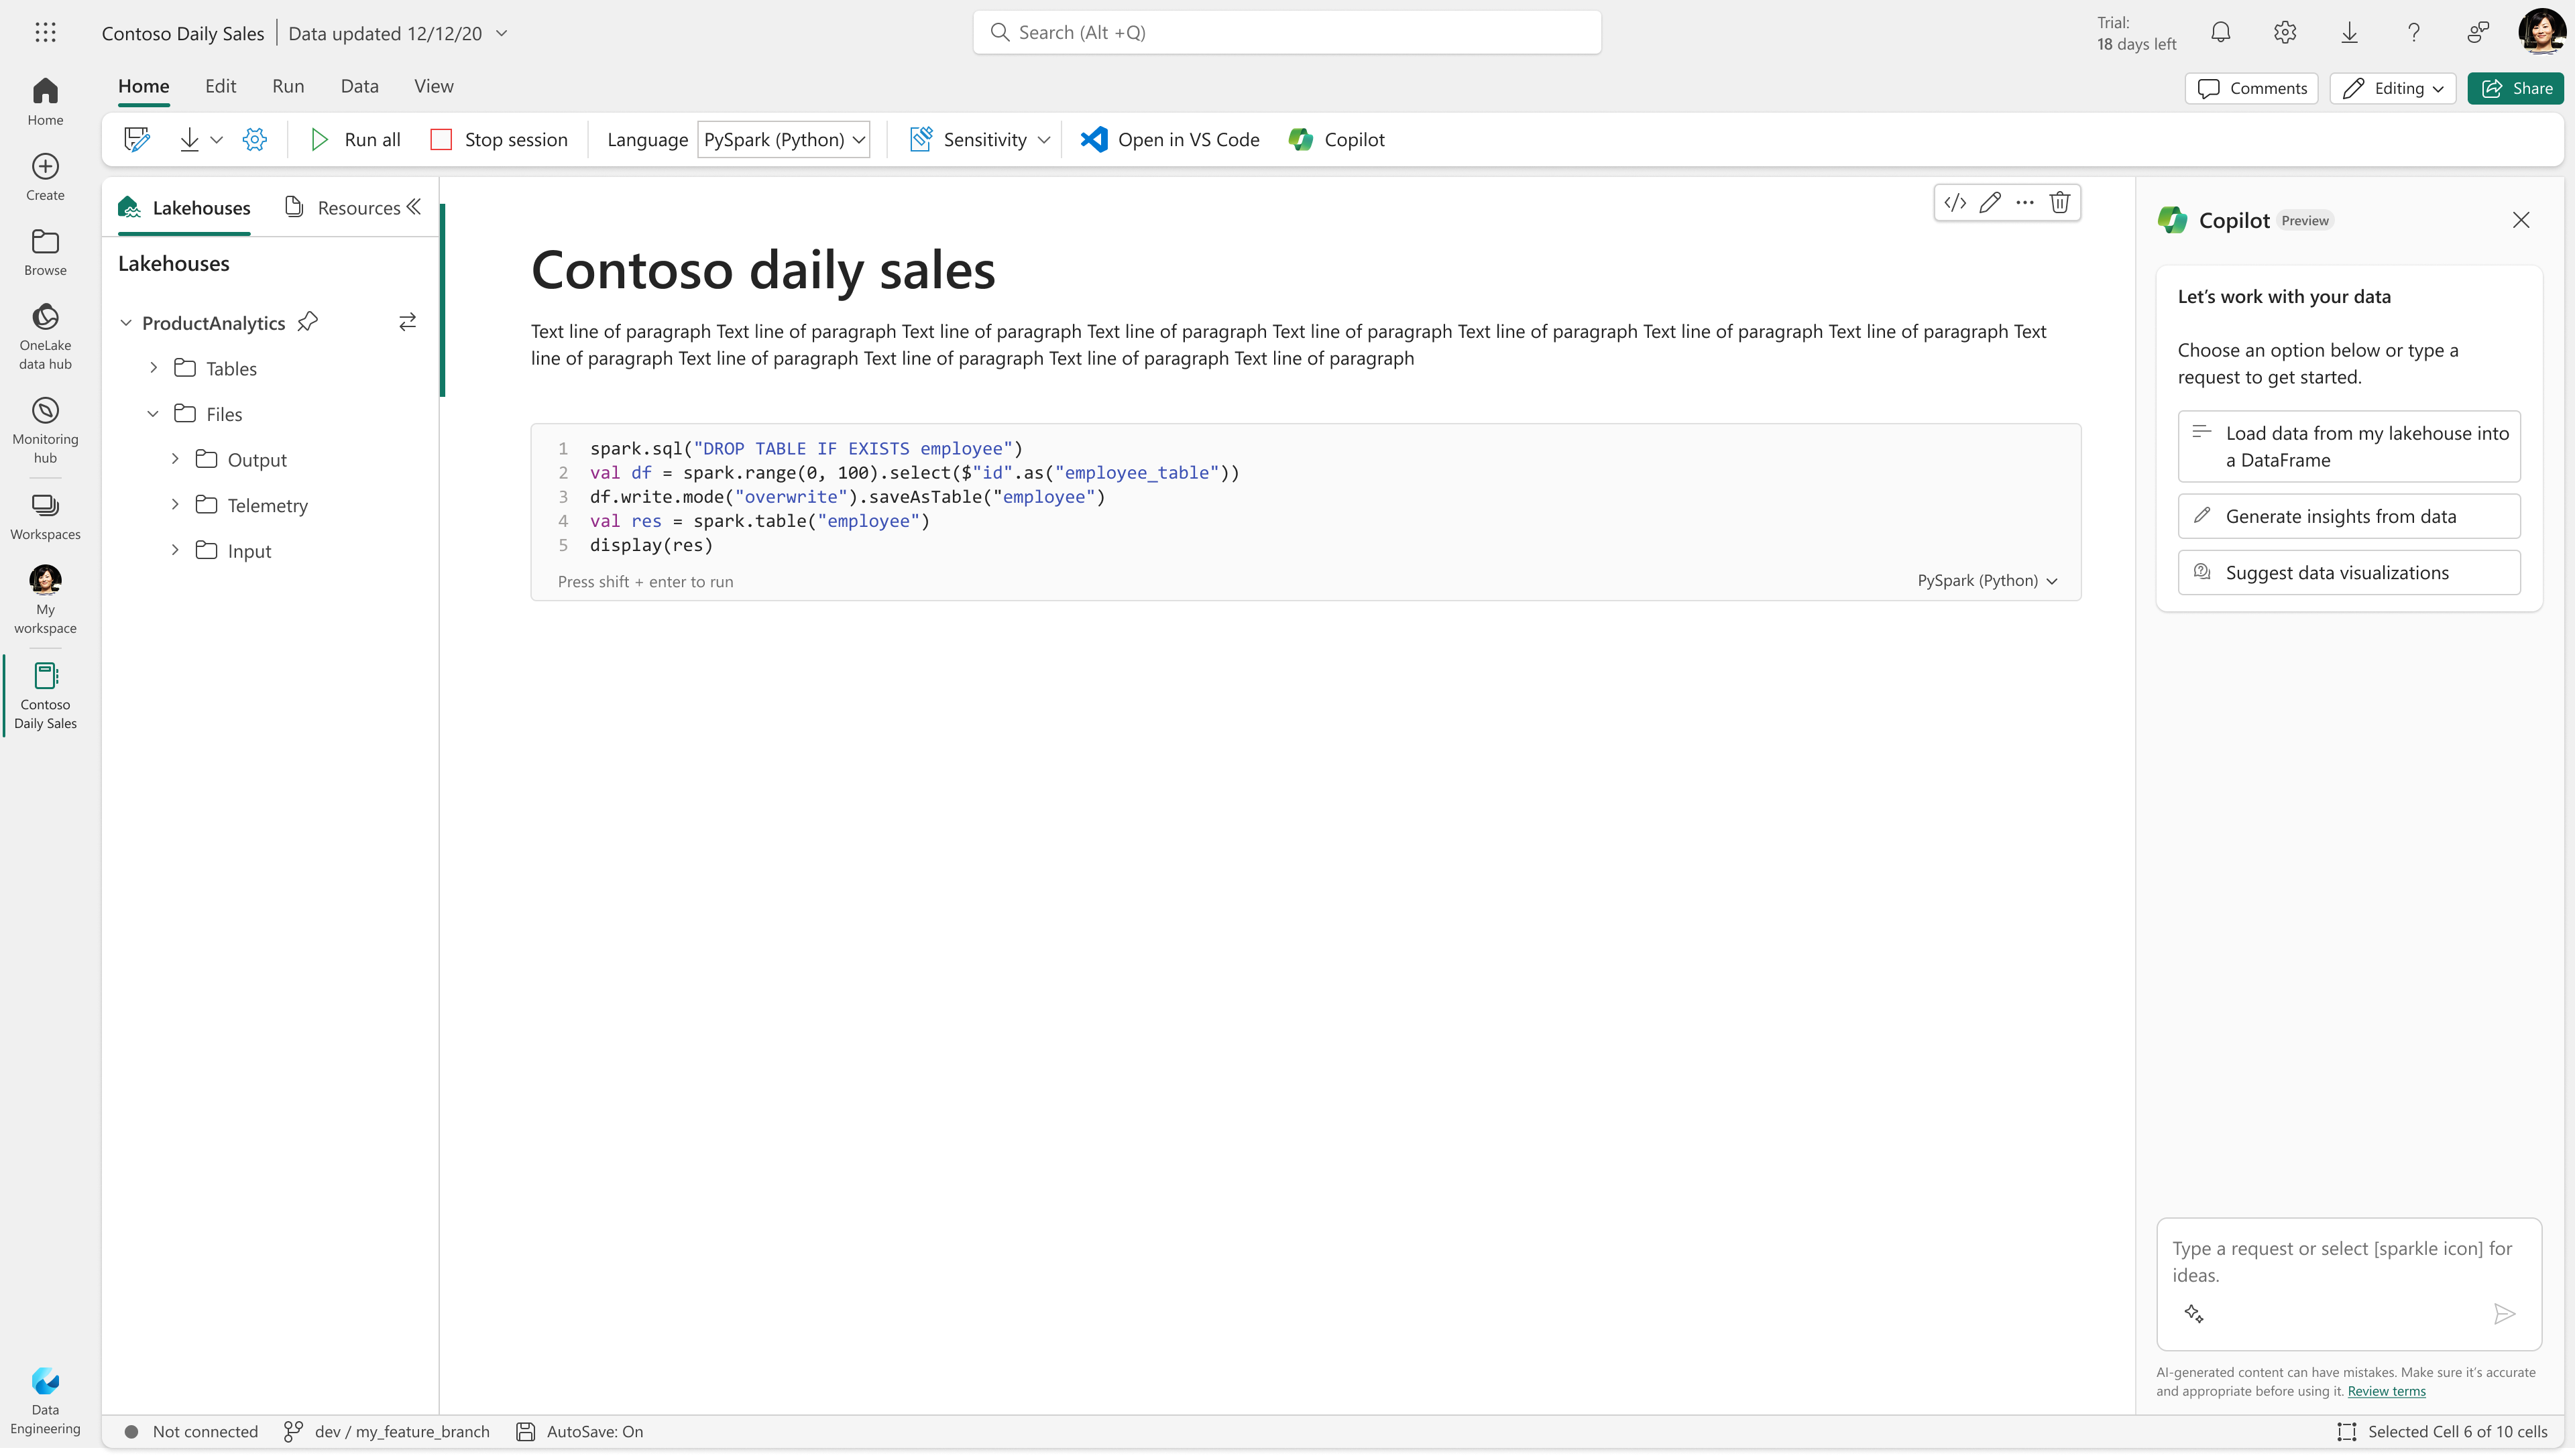Open the Review terms link
The height and width of the screenshot is (1456, 2575).
[2386, 1391]
